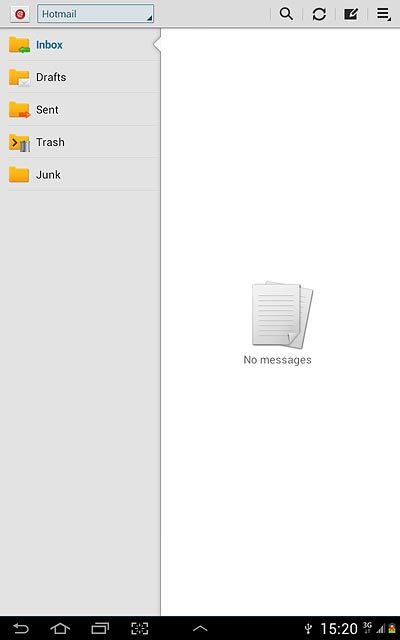Open the Hotmail account dropdown
Image resolution: width=400 pixels, height=640 pixels.
click(96, 14)
